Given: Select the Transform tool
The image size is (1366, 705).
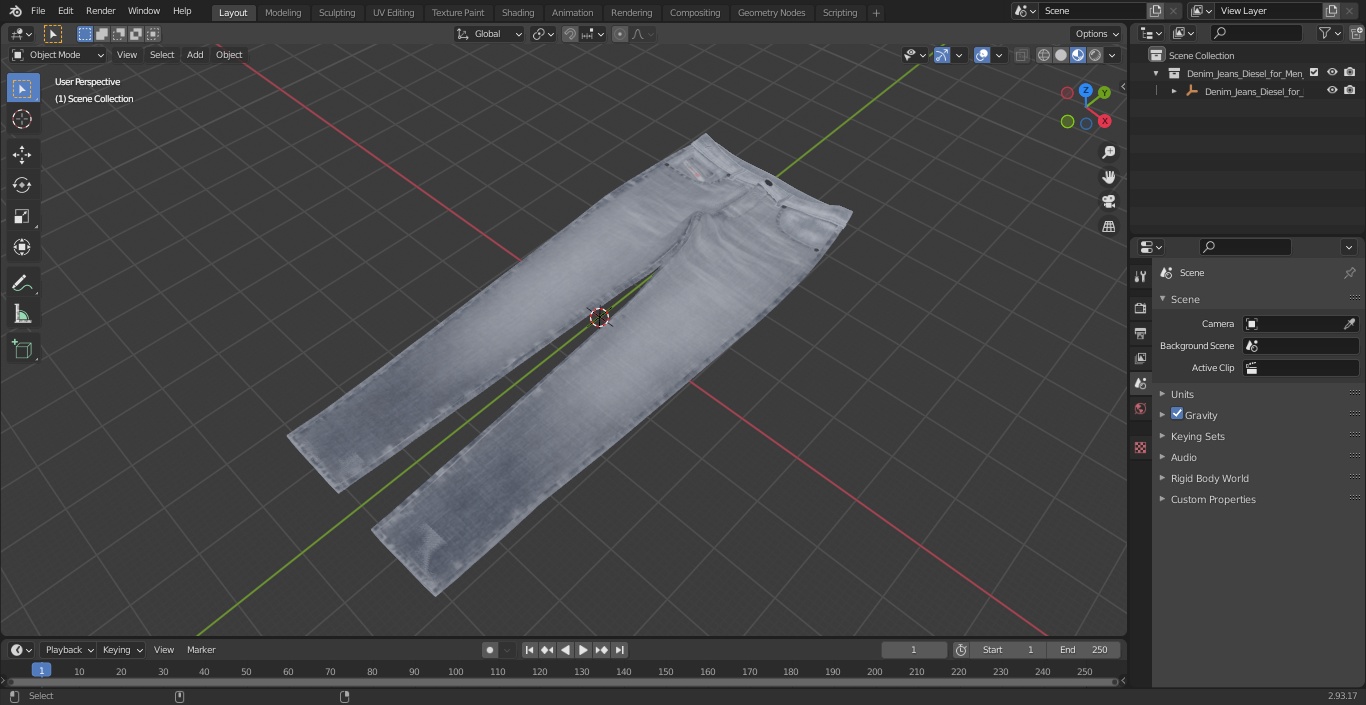Looking at the screenshot, I should click(22, 247).
